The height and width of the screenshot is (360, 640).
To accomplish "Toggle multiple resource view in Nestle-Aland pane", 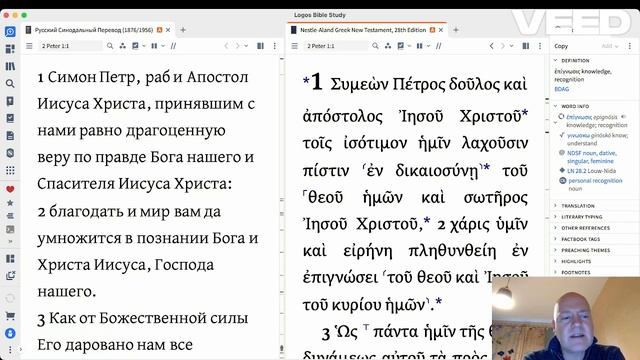I will 526,46.
